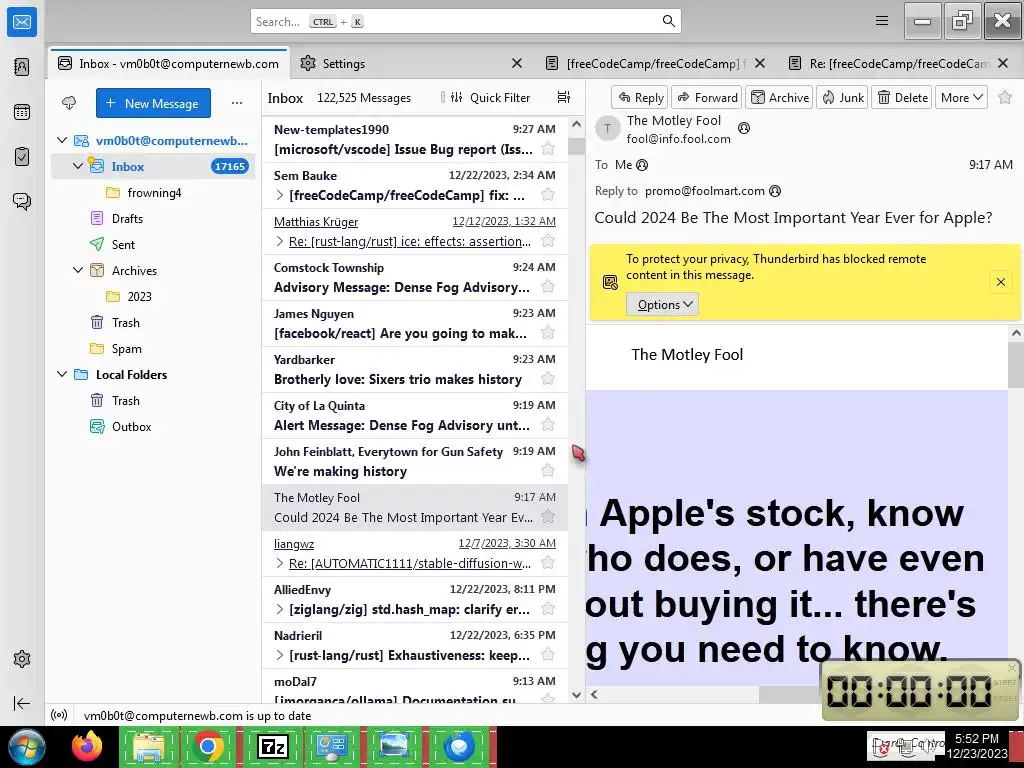Open the Thunderbird application menu
This screenshot has width=1024, height=768.
(x=882, y=21)
